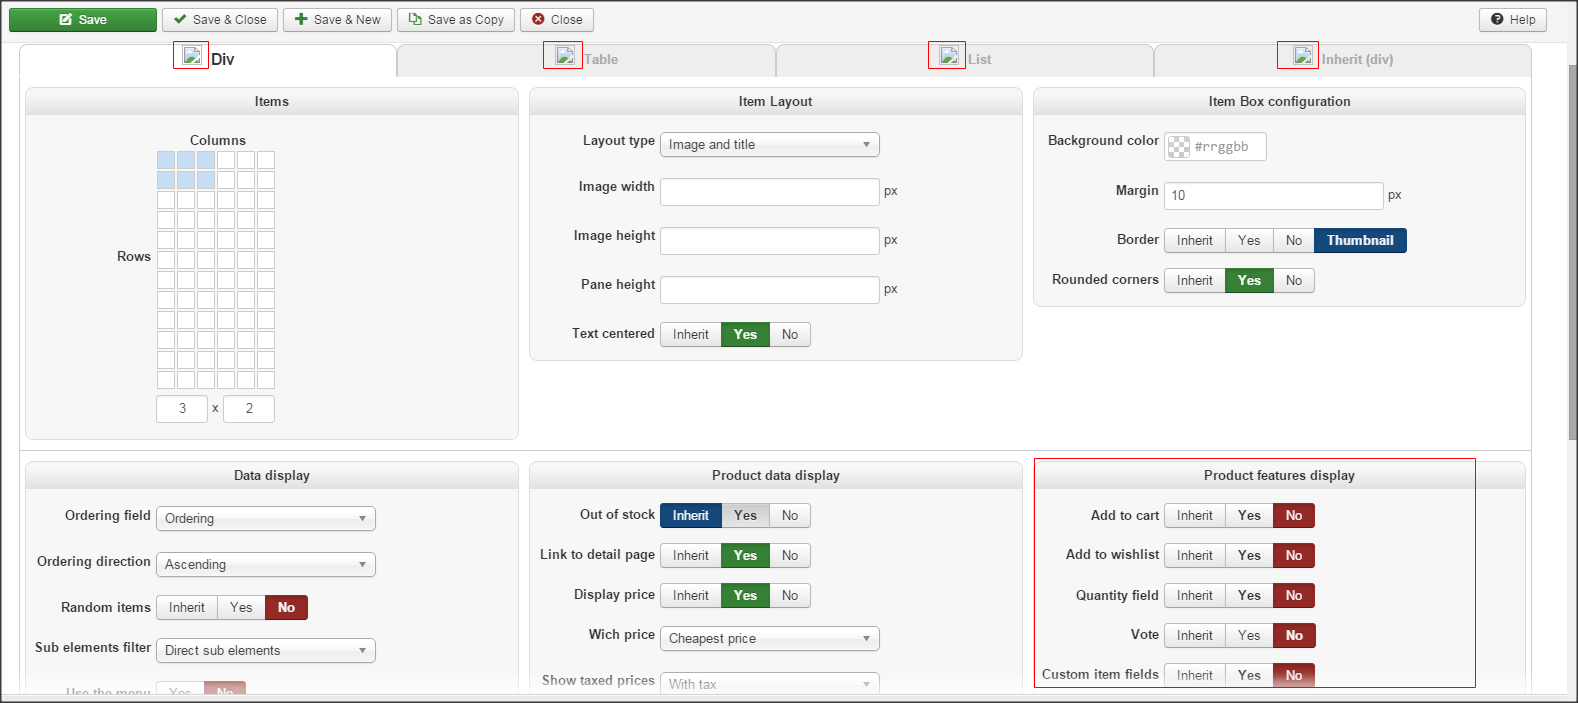Click the green Save button

pos(83,20)
